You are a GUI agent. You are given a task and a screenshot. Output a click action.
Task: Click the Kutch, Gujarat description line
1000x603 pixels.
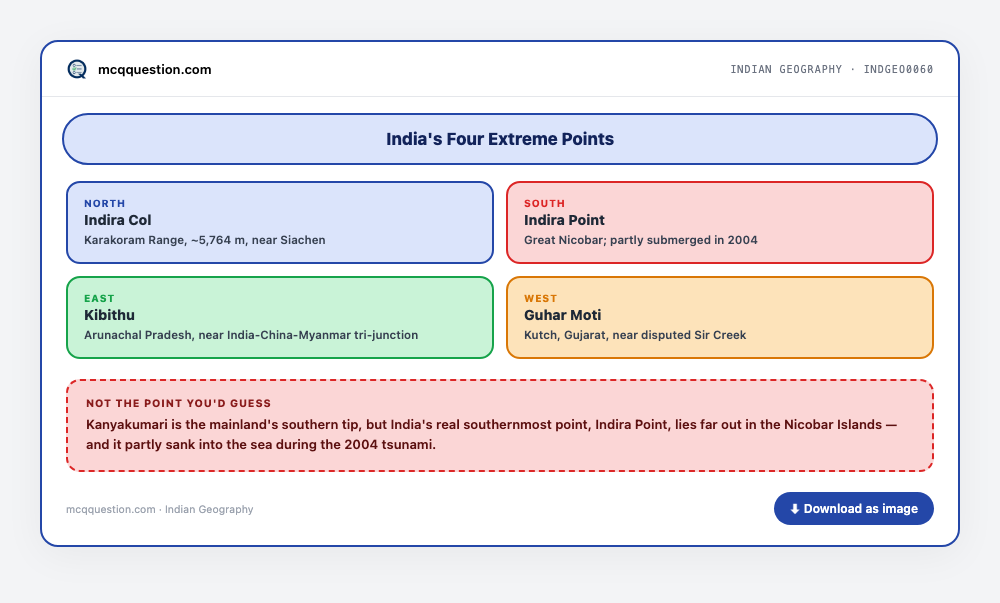(635, 335)
